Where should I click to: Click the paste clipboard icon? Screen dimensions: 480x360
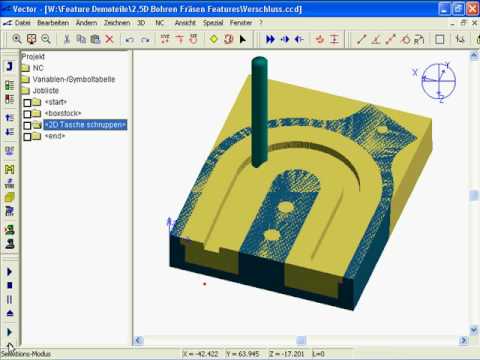(x=95, y=39)
